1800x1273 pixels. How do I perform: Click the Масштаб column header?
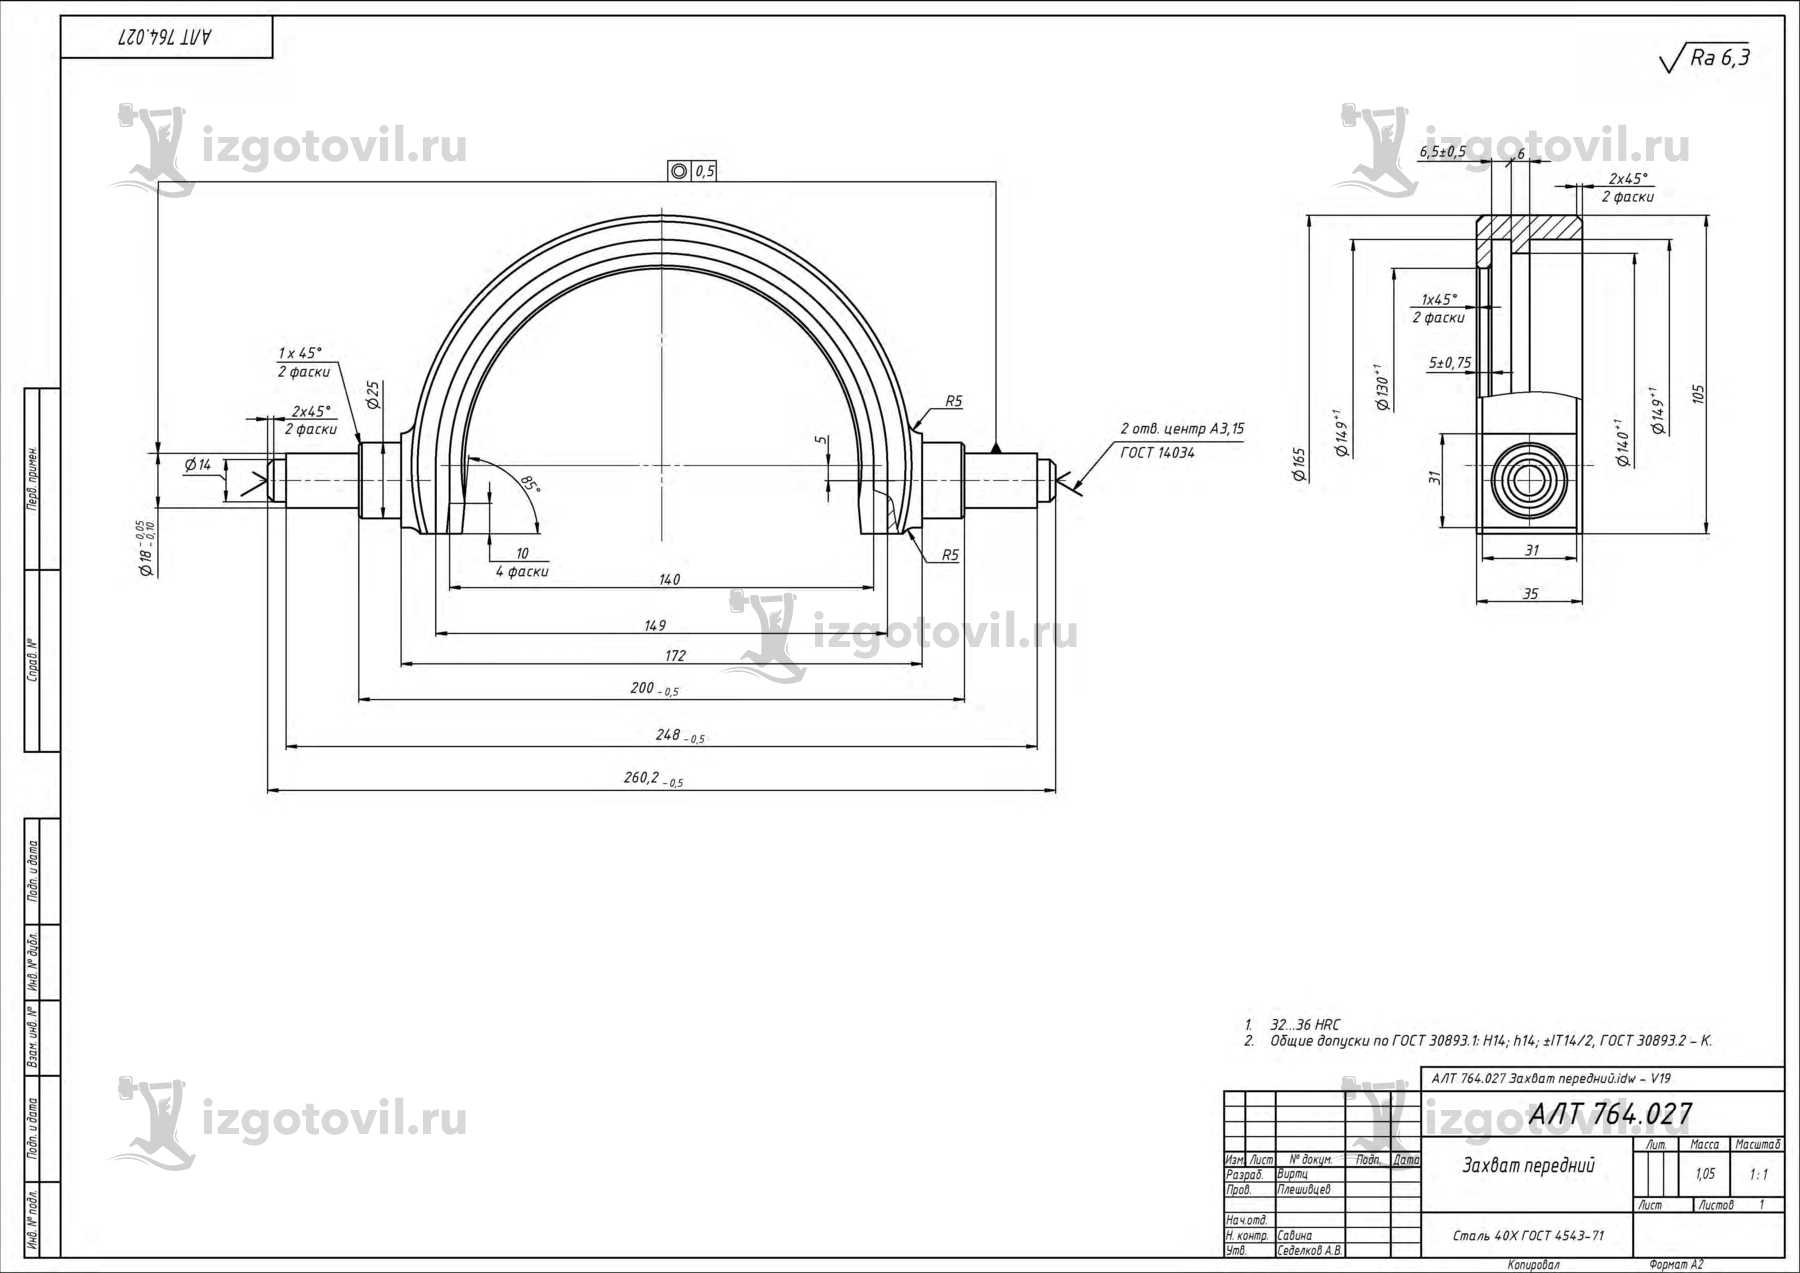pyautogui.click(x=1758, y=1144)
